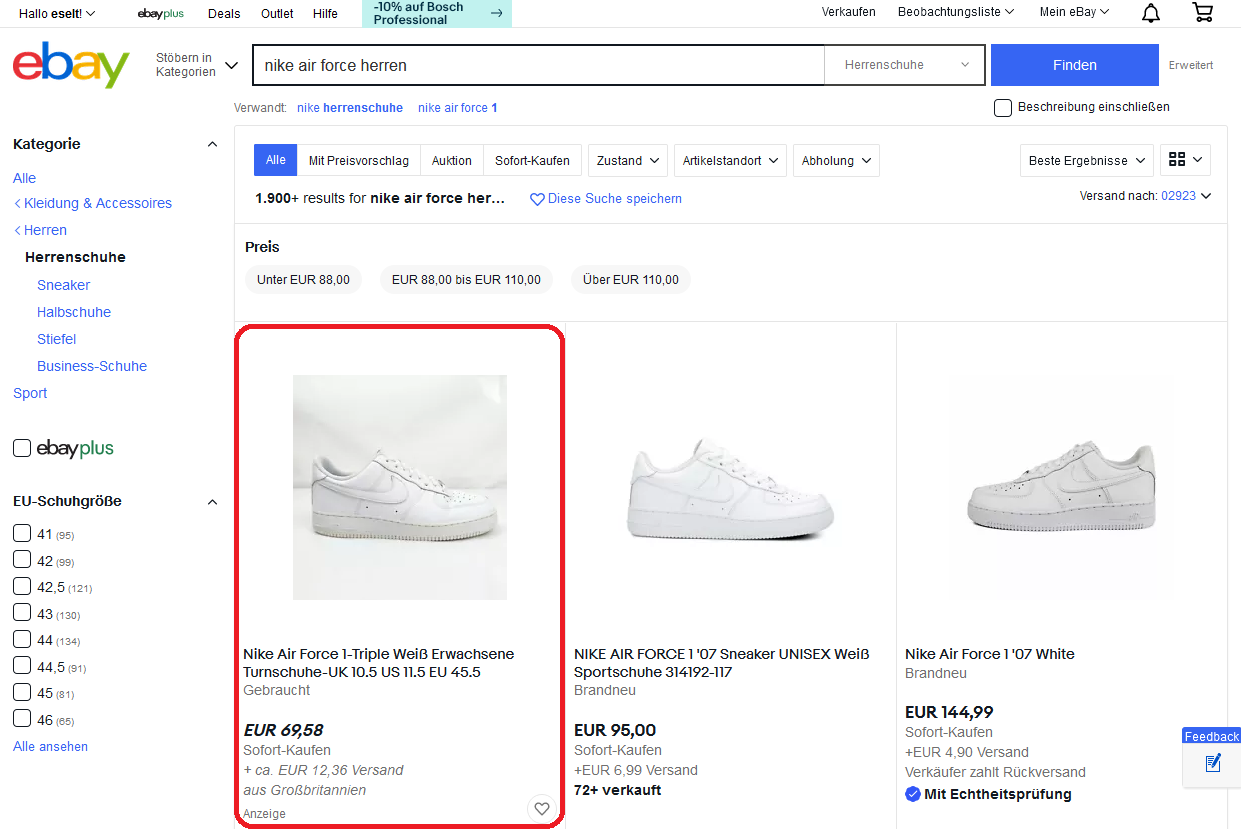Check EU shoe size 42
Viewport: 1241px width, 829px height.
coord(22,560)
